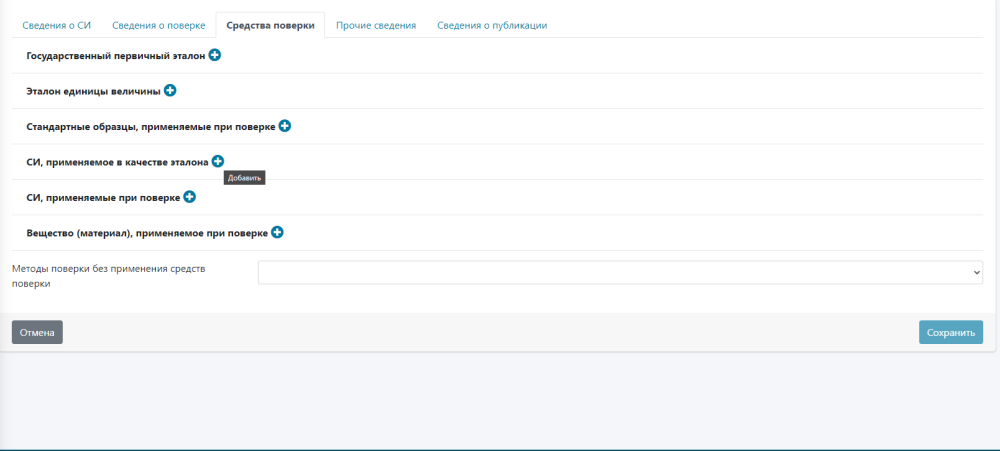This screenshot has height=451, width=1000.
Task: Click the Государственный первичный эталон heading text
Action: coord(116,57)
